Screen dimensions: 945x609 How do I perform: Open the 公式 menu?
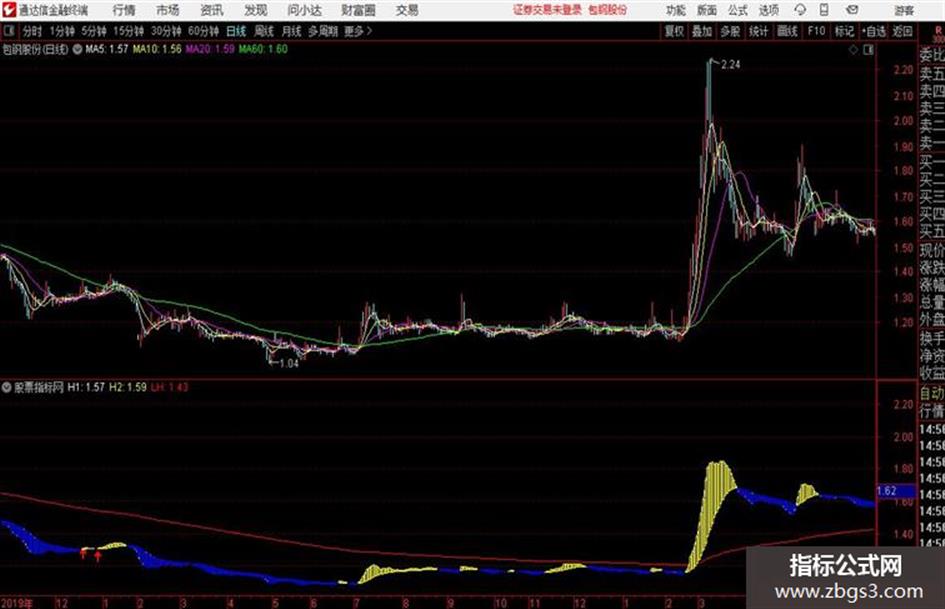[737, 10]
